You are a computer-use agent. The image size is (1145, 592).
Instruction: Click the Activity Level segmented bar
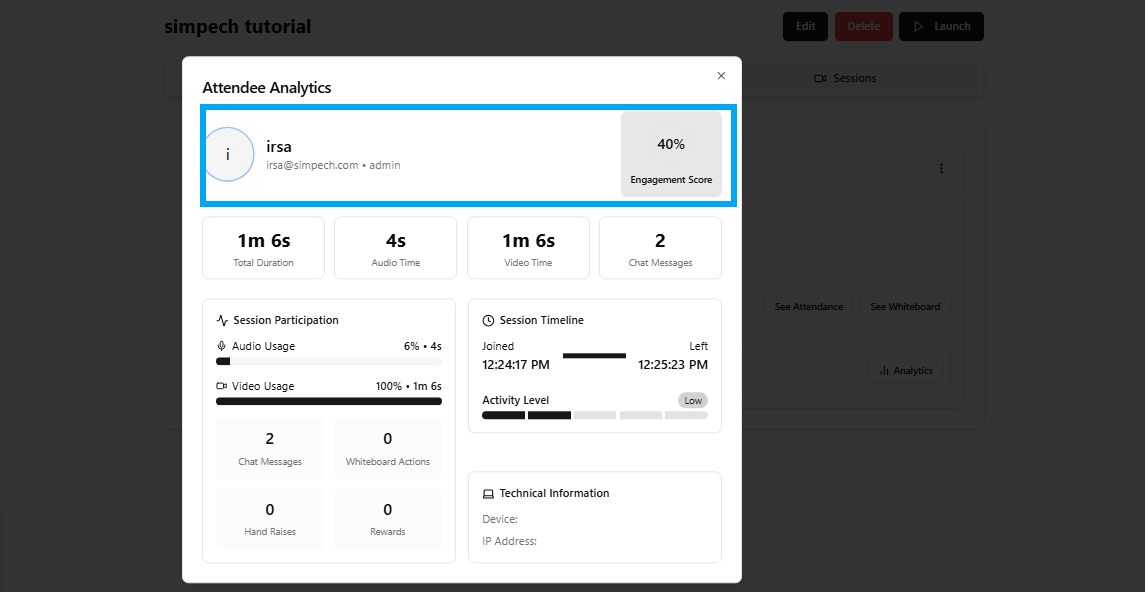tap(594, 415)
